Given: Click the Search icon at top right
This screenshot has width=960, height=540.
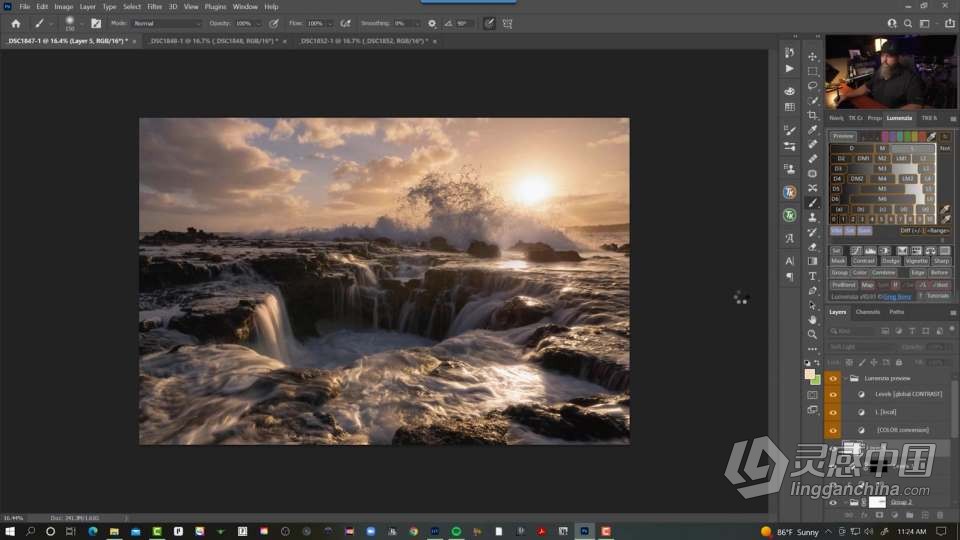Looking at the screenshot, I should click(908, 23).
